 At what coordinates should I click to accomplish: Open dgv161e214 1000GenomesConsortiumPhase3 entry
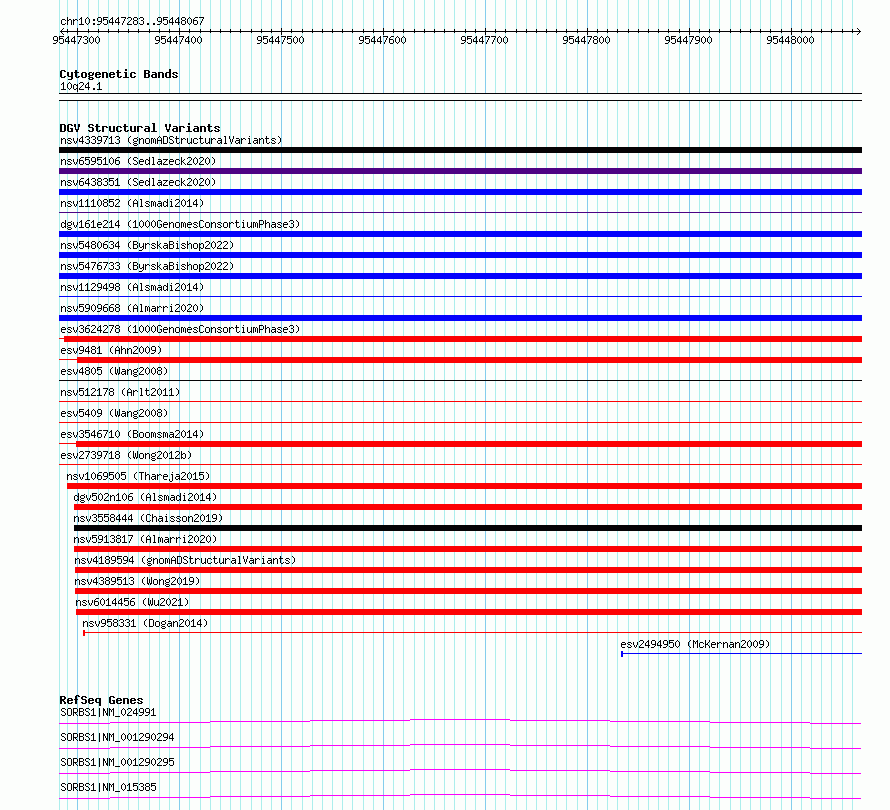point(180,224)
